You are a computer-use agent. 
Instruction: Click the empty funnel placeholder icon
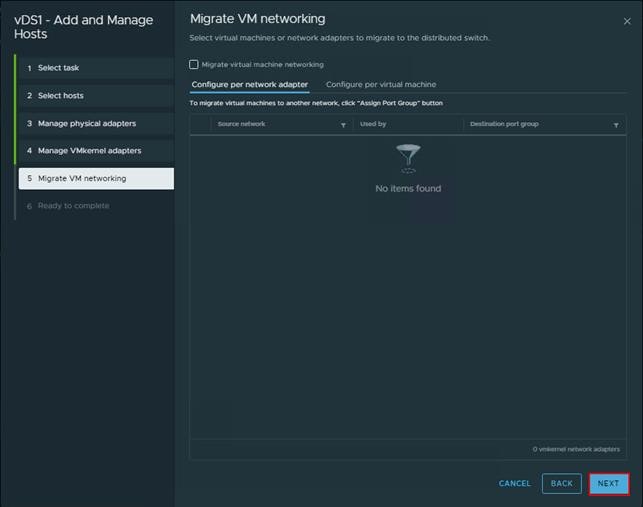408,158
